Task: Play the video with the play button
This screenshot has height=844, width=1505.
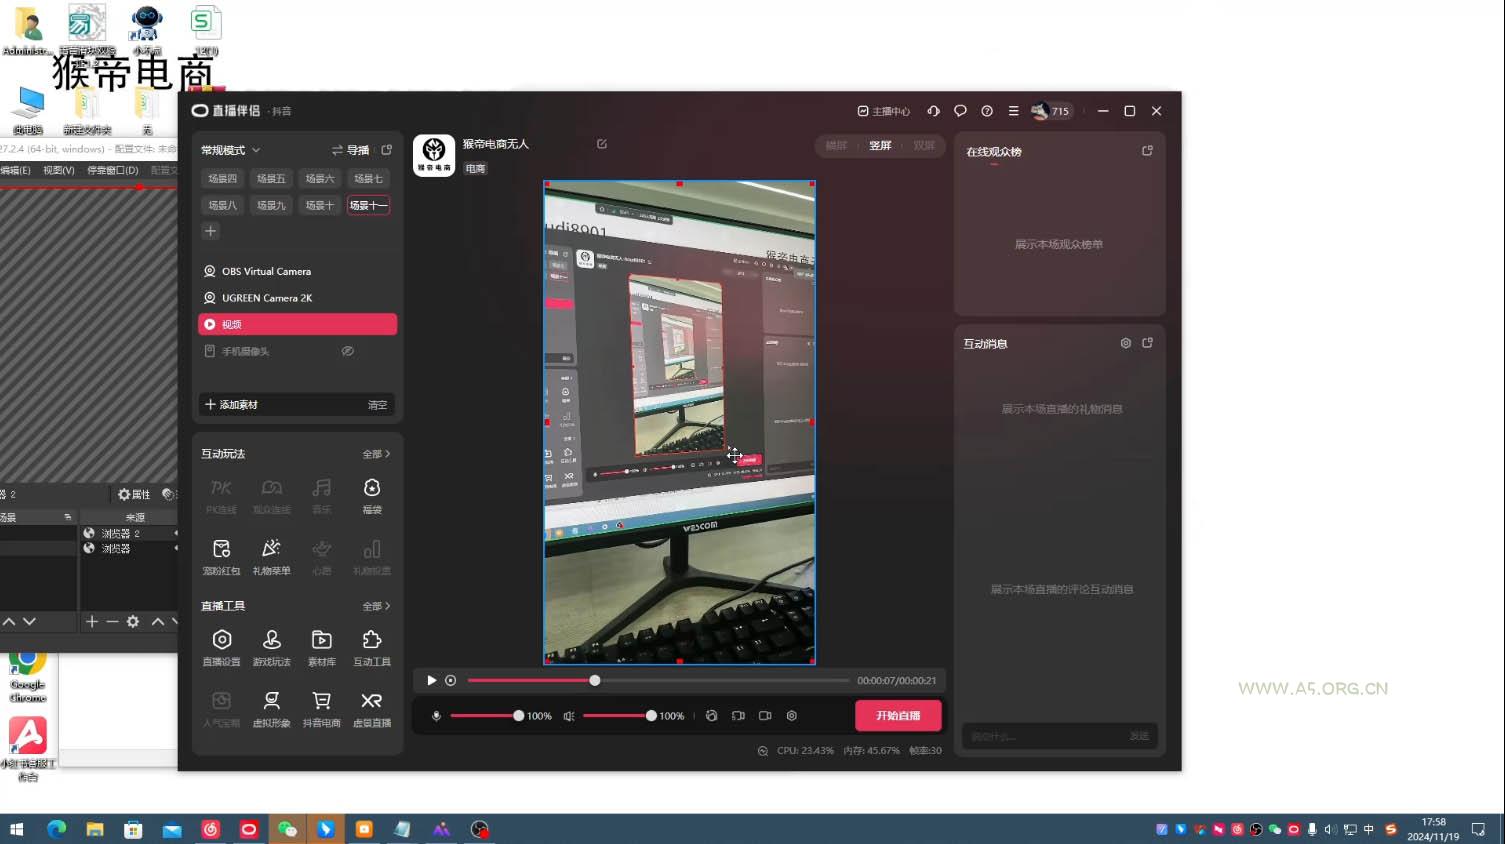Action: (431, 681)
